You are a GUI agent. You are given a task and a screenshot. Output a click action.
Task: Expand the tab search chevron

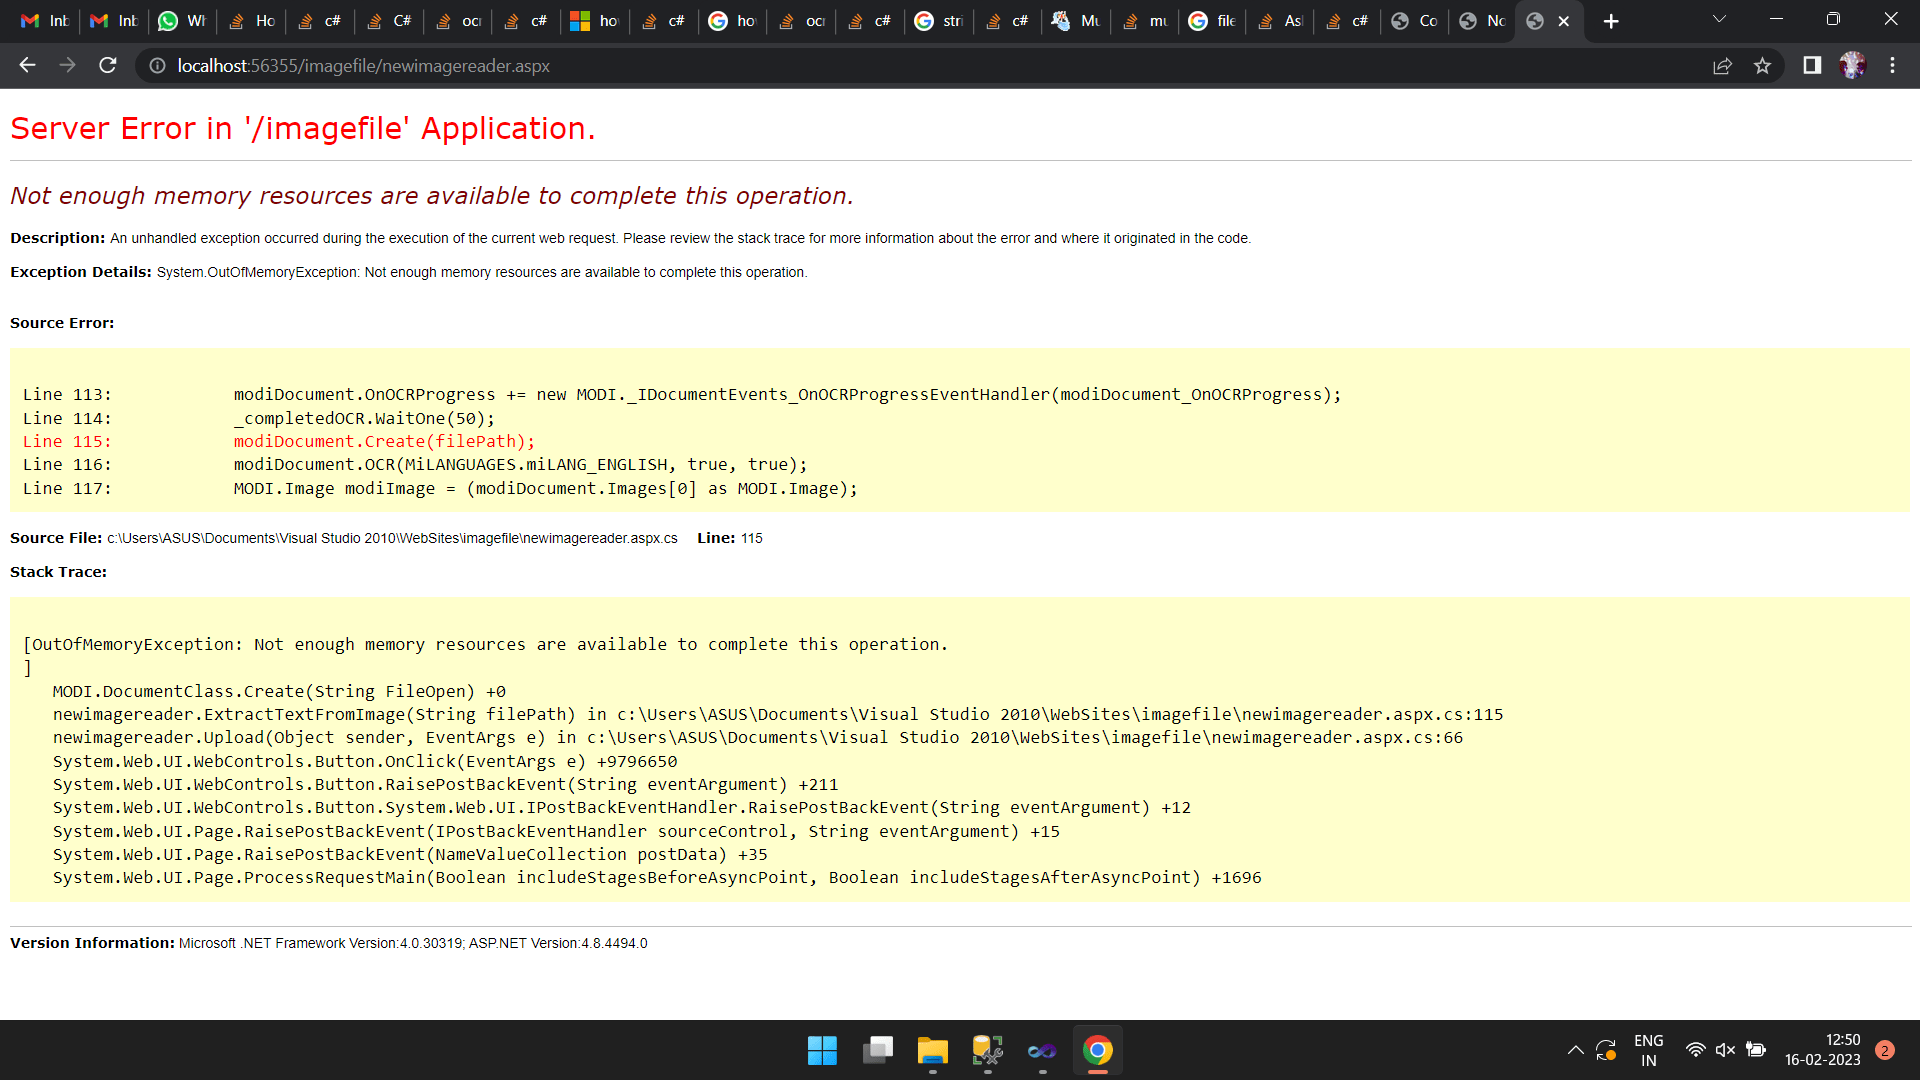point(1719,19)
